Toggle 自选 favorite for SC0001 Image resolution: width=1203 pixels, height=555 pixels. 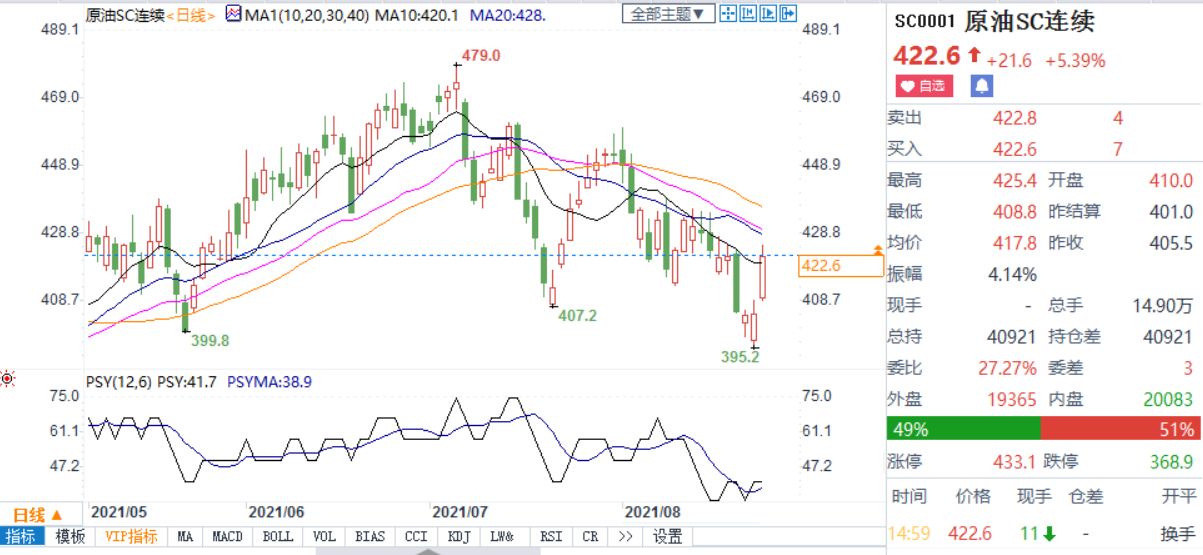click(x=925, y=86)
